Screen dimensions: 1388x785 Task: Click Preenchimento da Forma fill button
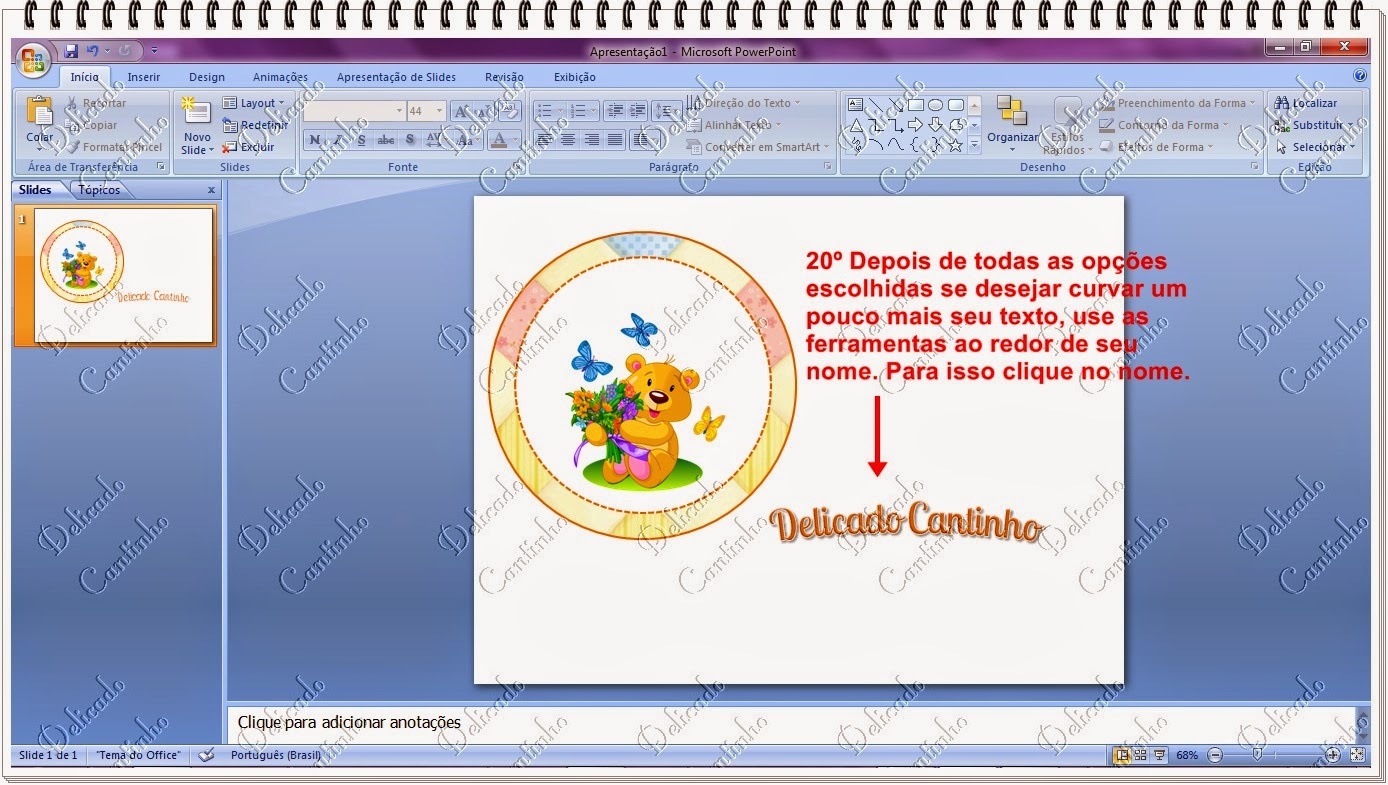click(x=1178, y=103)
